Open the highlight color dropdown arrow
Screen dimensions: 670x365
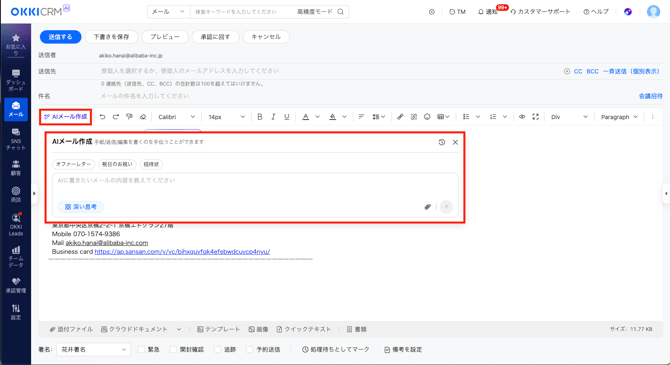[x=344, y=117]
